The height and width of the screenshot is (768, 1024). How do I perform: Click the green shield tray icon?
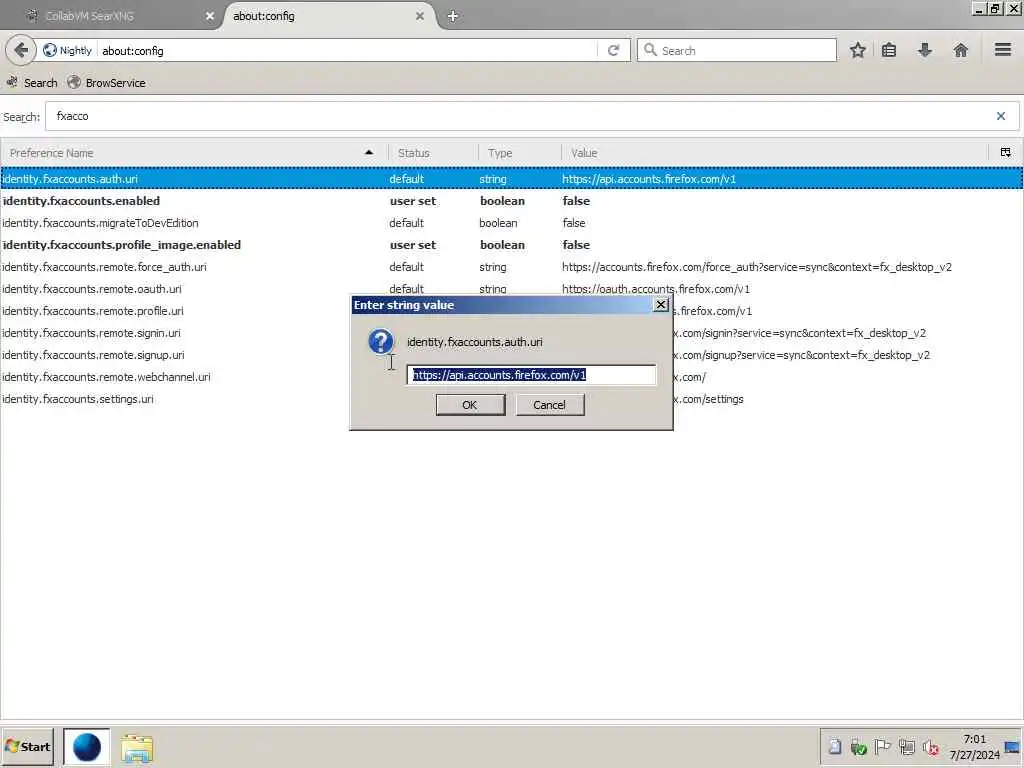coord(858,747)
